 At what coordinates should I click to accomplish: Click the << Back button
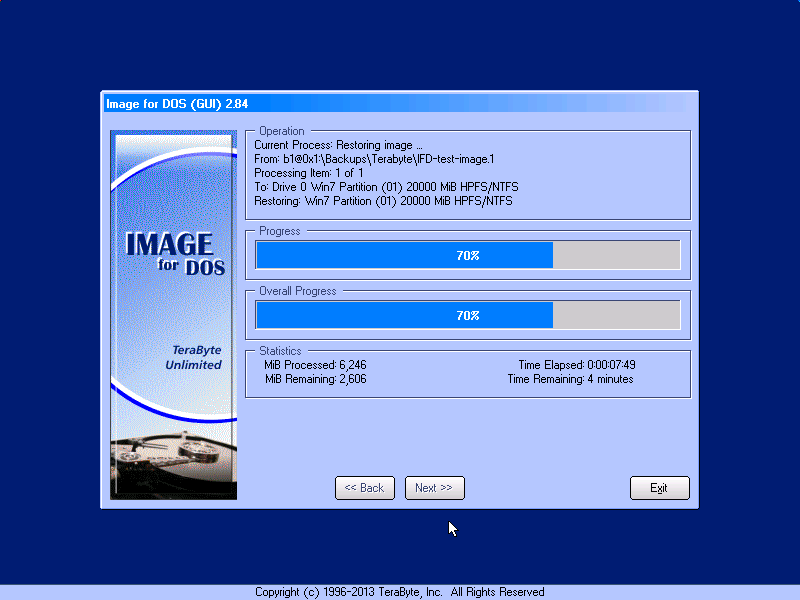click(364, 488)
